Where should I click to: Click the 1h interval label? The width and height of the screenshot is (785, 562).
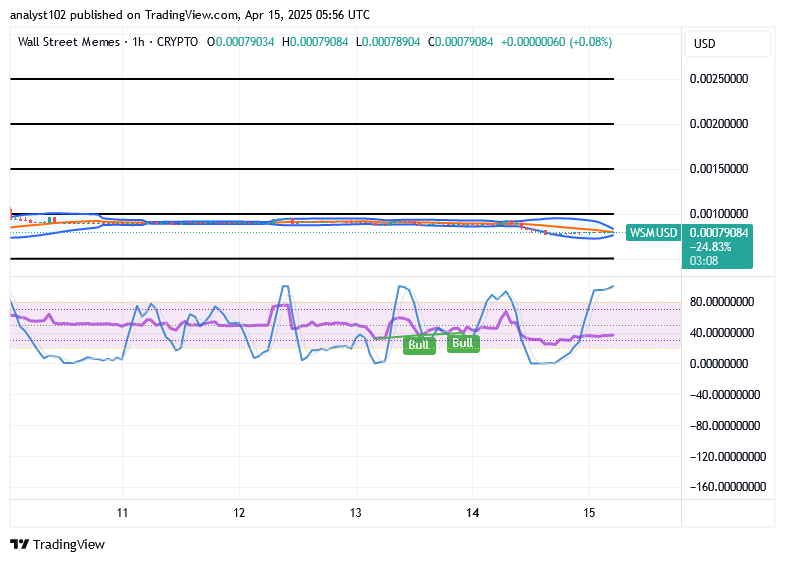pos(138,42)
